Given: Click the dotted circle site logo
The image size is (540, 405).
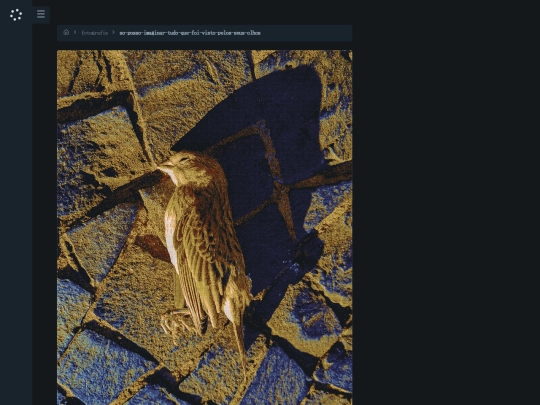Looking at the screenshot, I should tap(16, 15).
